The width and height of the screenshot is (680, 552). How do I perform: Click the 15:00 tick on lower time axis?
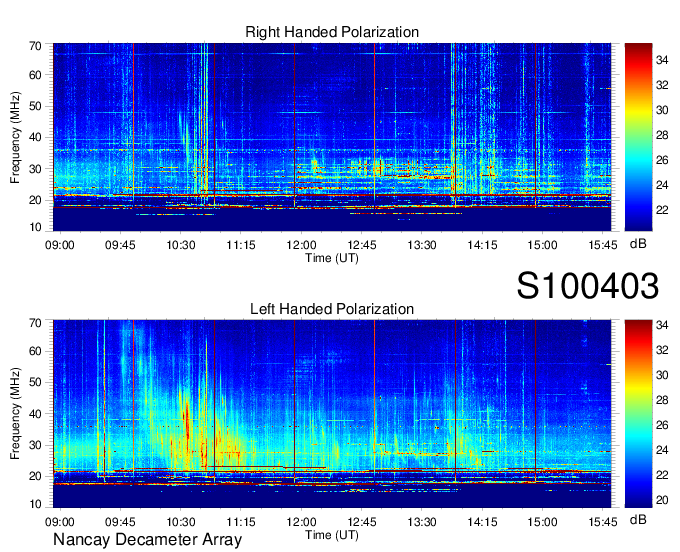[543, 522]
